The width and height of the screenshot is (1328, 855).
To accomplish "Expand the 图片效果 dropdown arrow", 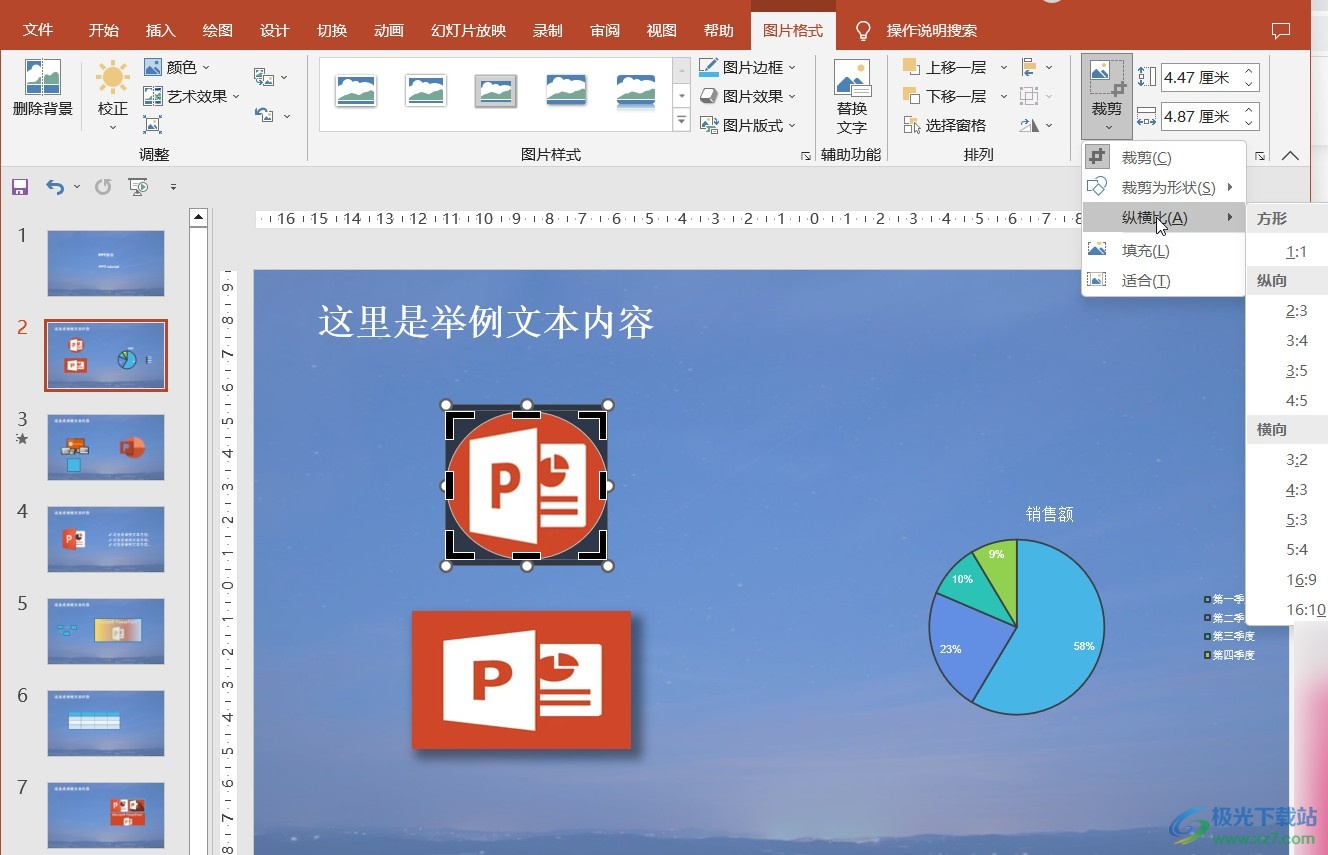I will [x=792, y=97].
